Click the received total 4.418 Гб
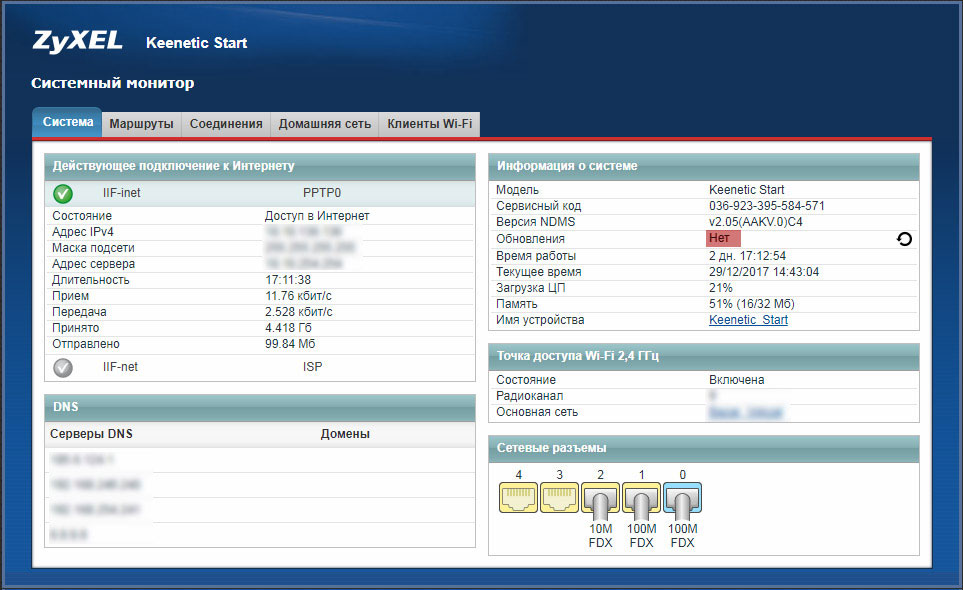The image size is (963, 590). [x=289, y=328]
